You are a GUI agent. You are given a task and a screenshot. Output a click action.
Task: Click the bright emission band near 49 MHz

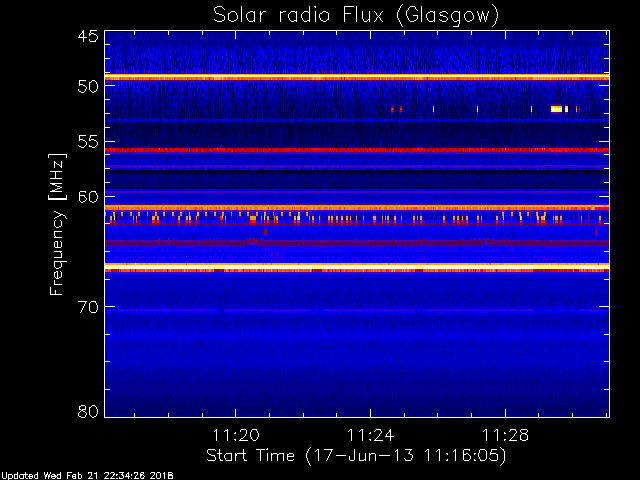tap(357, 78)
